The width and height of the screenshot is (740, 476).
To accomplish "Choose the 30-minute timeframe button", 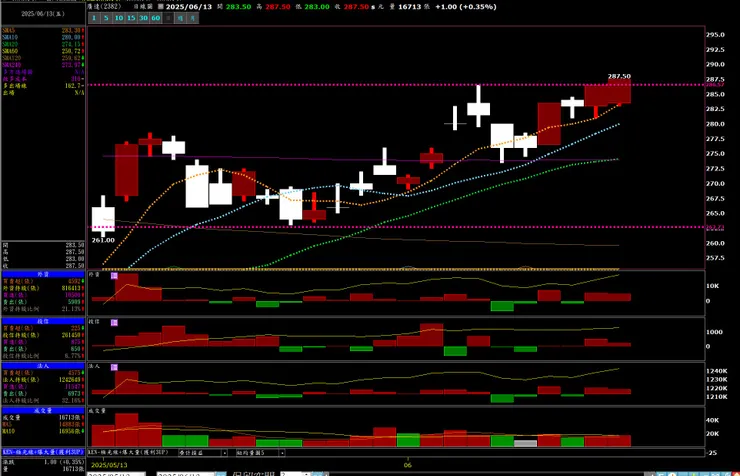I will point(143,18).
